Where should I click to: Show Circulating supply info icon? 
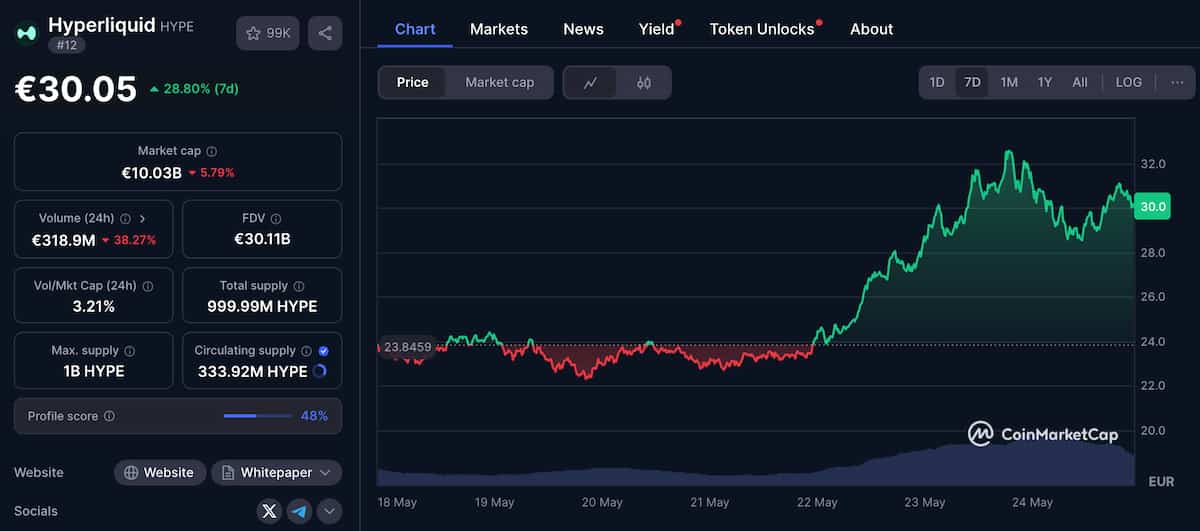point(306,351)
